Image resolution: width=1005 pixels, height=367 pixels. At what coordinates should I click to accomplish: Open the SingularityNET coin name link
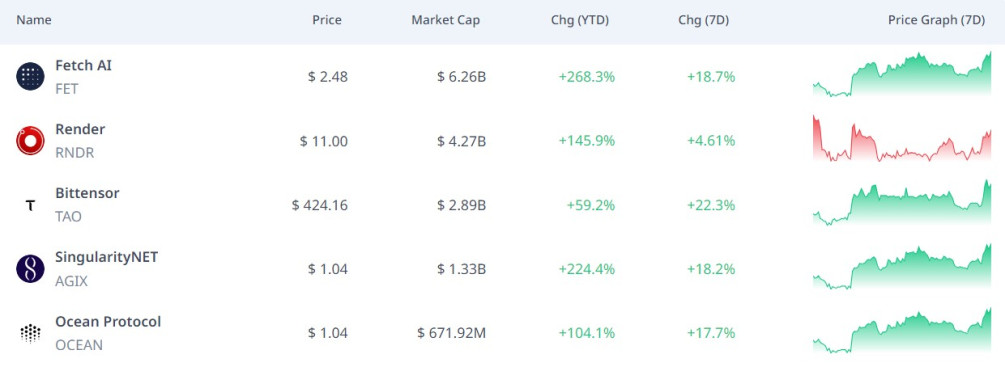106,257
